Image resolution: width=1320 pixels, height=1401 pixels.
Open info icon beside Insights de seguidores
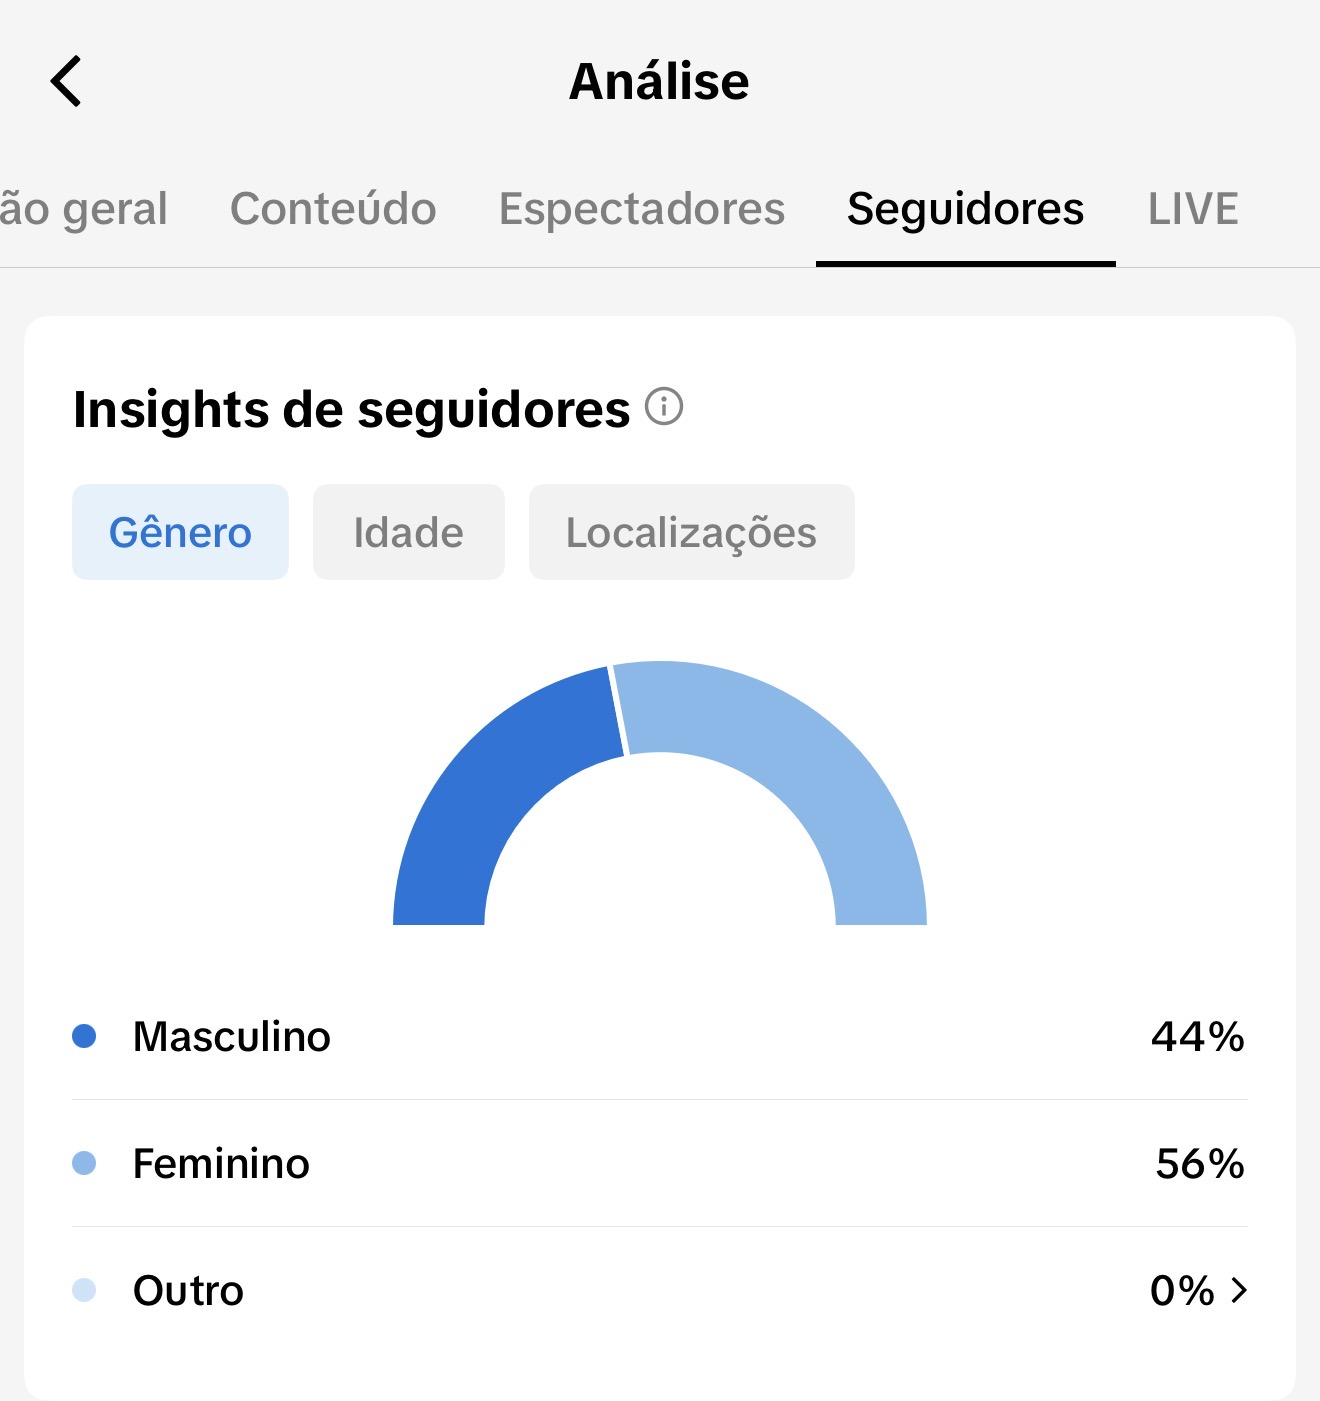click(x=664, y=407)
